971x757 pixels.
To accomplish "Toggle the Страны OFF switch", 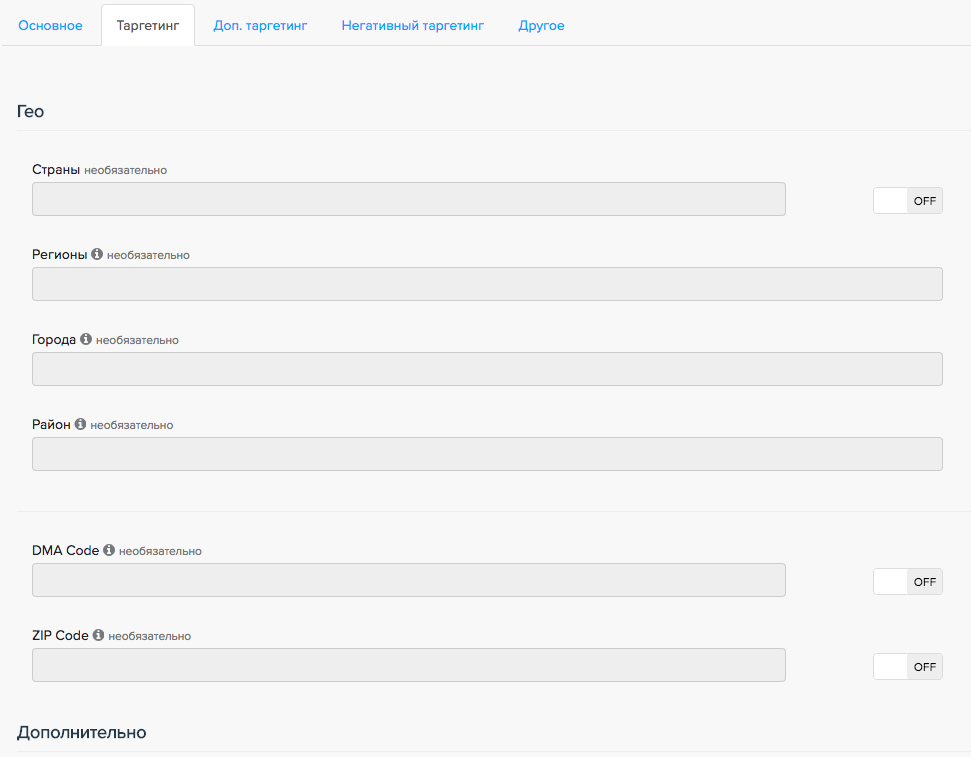I will [x=907, y=200].
